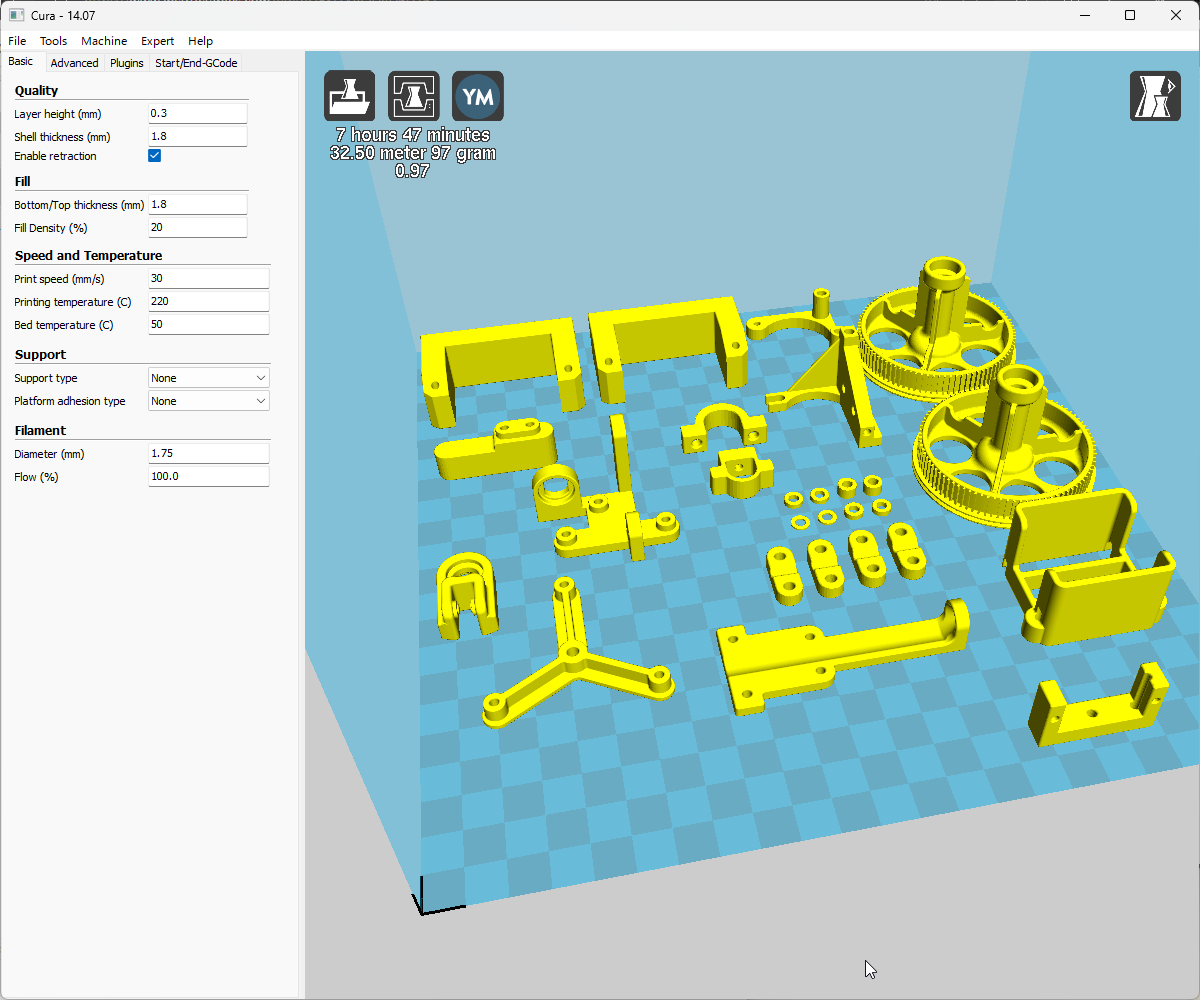
Task: Open the Platform adhesion type dropdown
Action: [209, 401]
